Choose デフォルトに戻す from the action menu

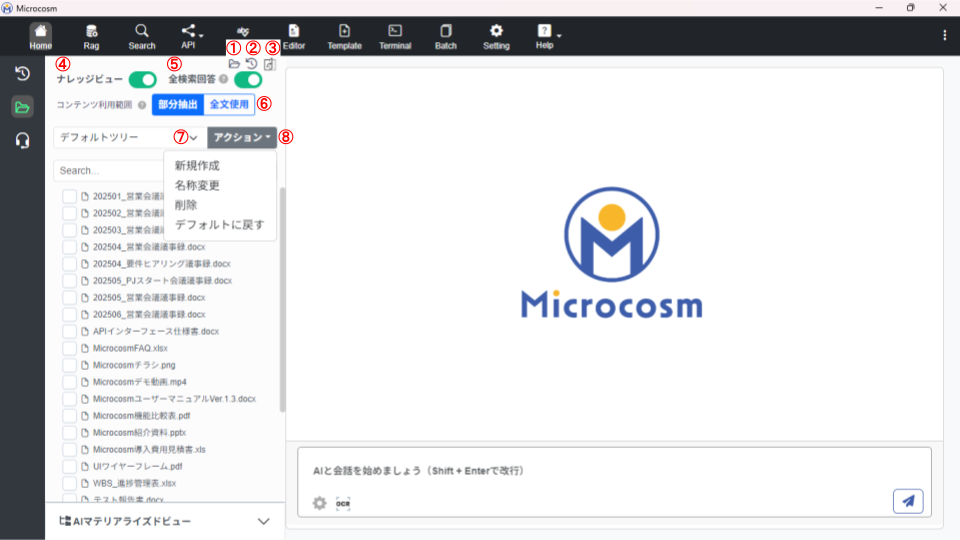[x=220, y=225]
